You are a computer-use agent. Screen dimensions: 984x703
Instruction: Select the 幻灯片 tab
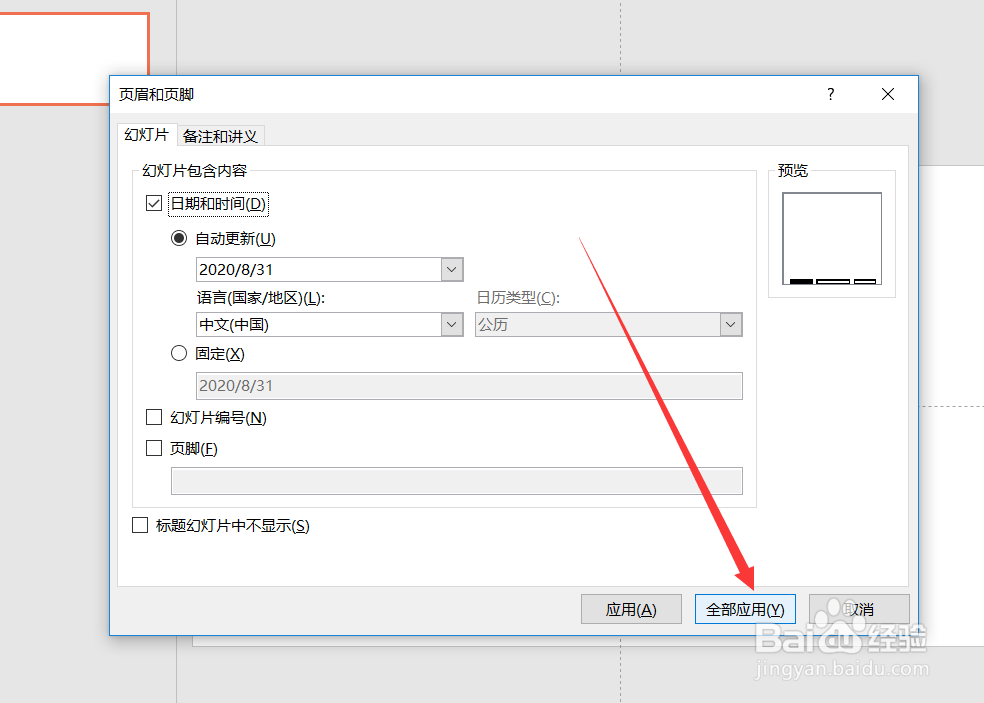pos(147,135)
